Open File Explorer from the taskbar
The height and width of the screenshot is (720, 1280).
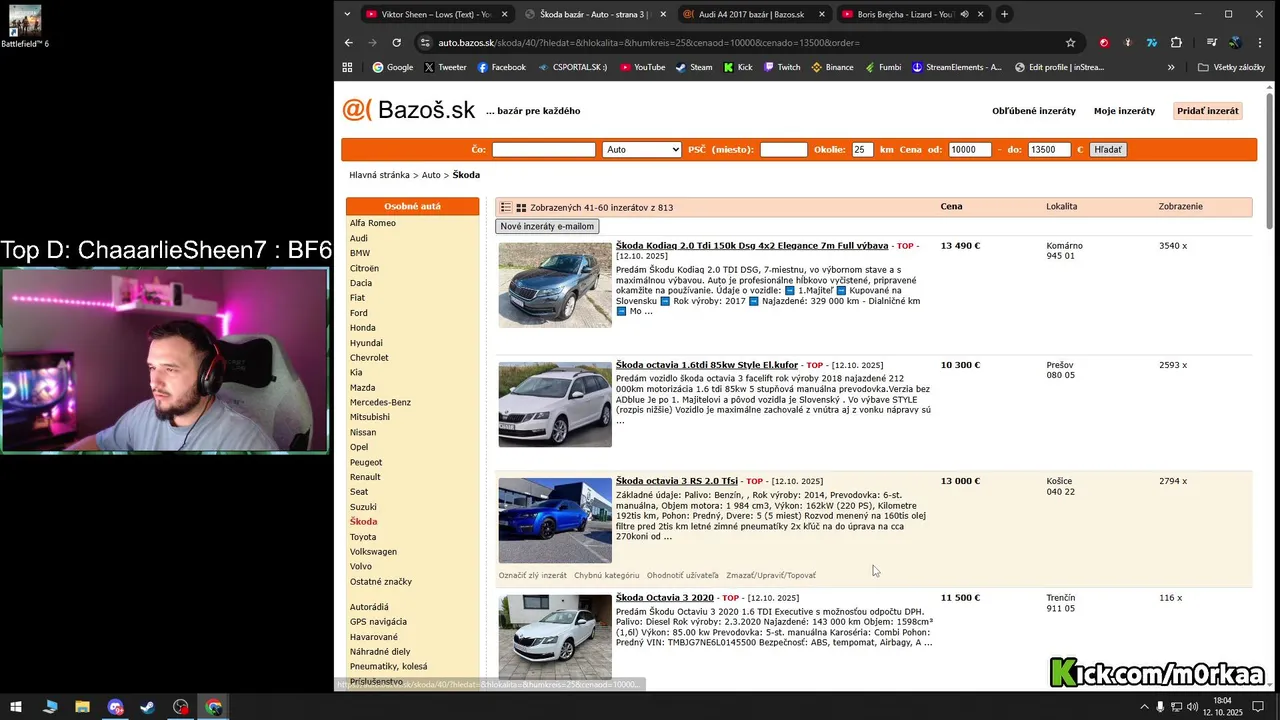click(x=83, y=707)
